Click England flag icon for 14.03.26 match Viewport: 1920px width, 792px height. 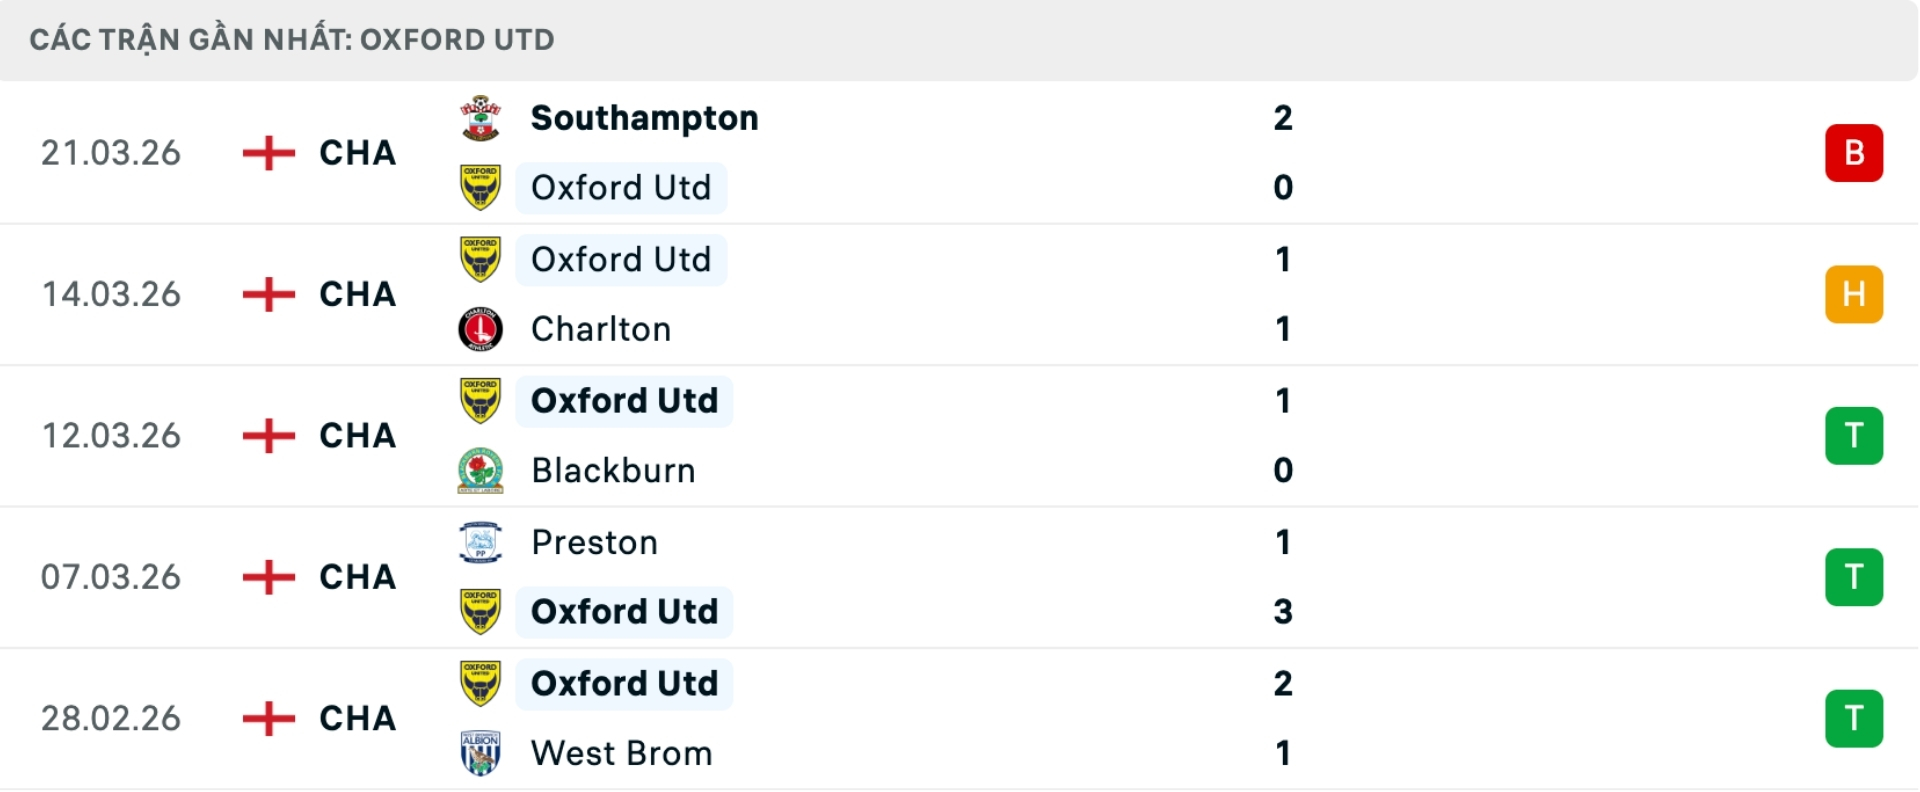tap(269, 294)
